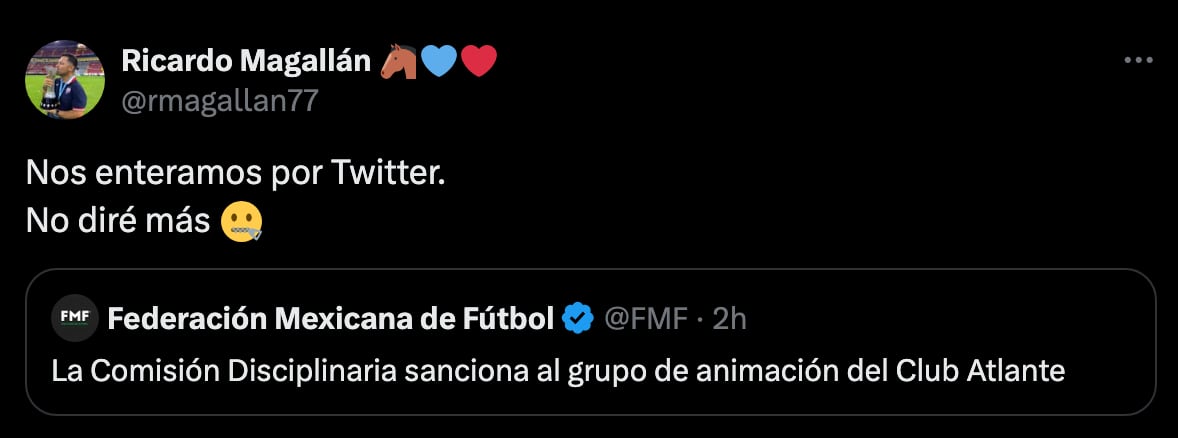Open the 2h timestamp of quoted tweet
Viewport: 1178px width, 438px height.
tap(730, 319)
